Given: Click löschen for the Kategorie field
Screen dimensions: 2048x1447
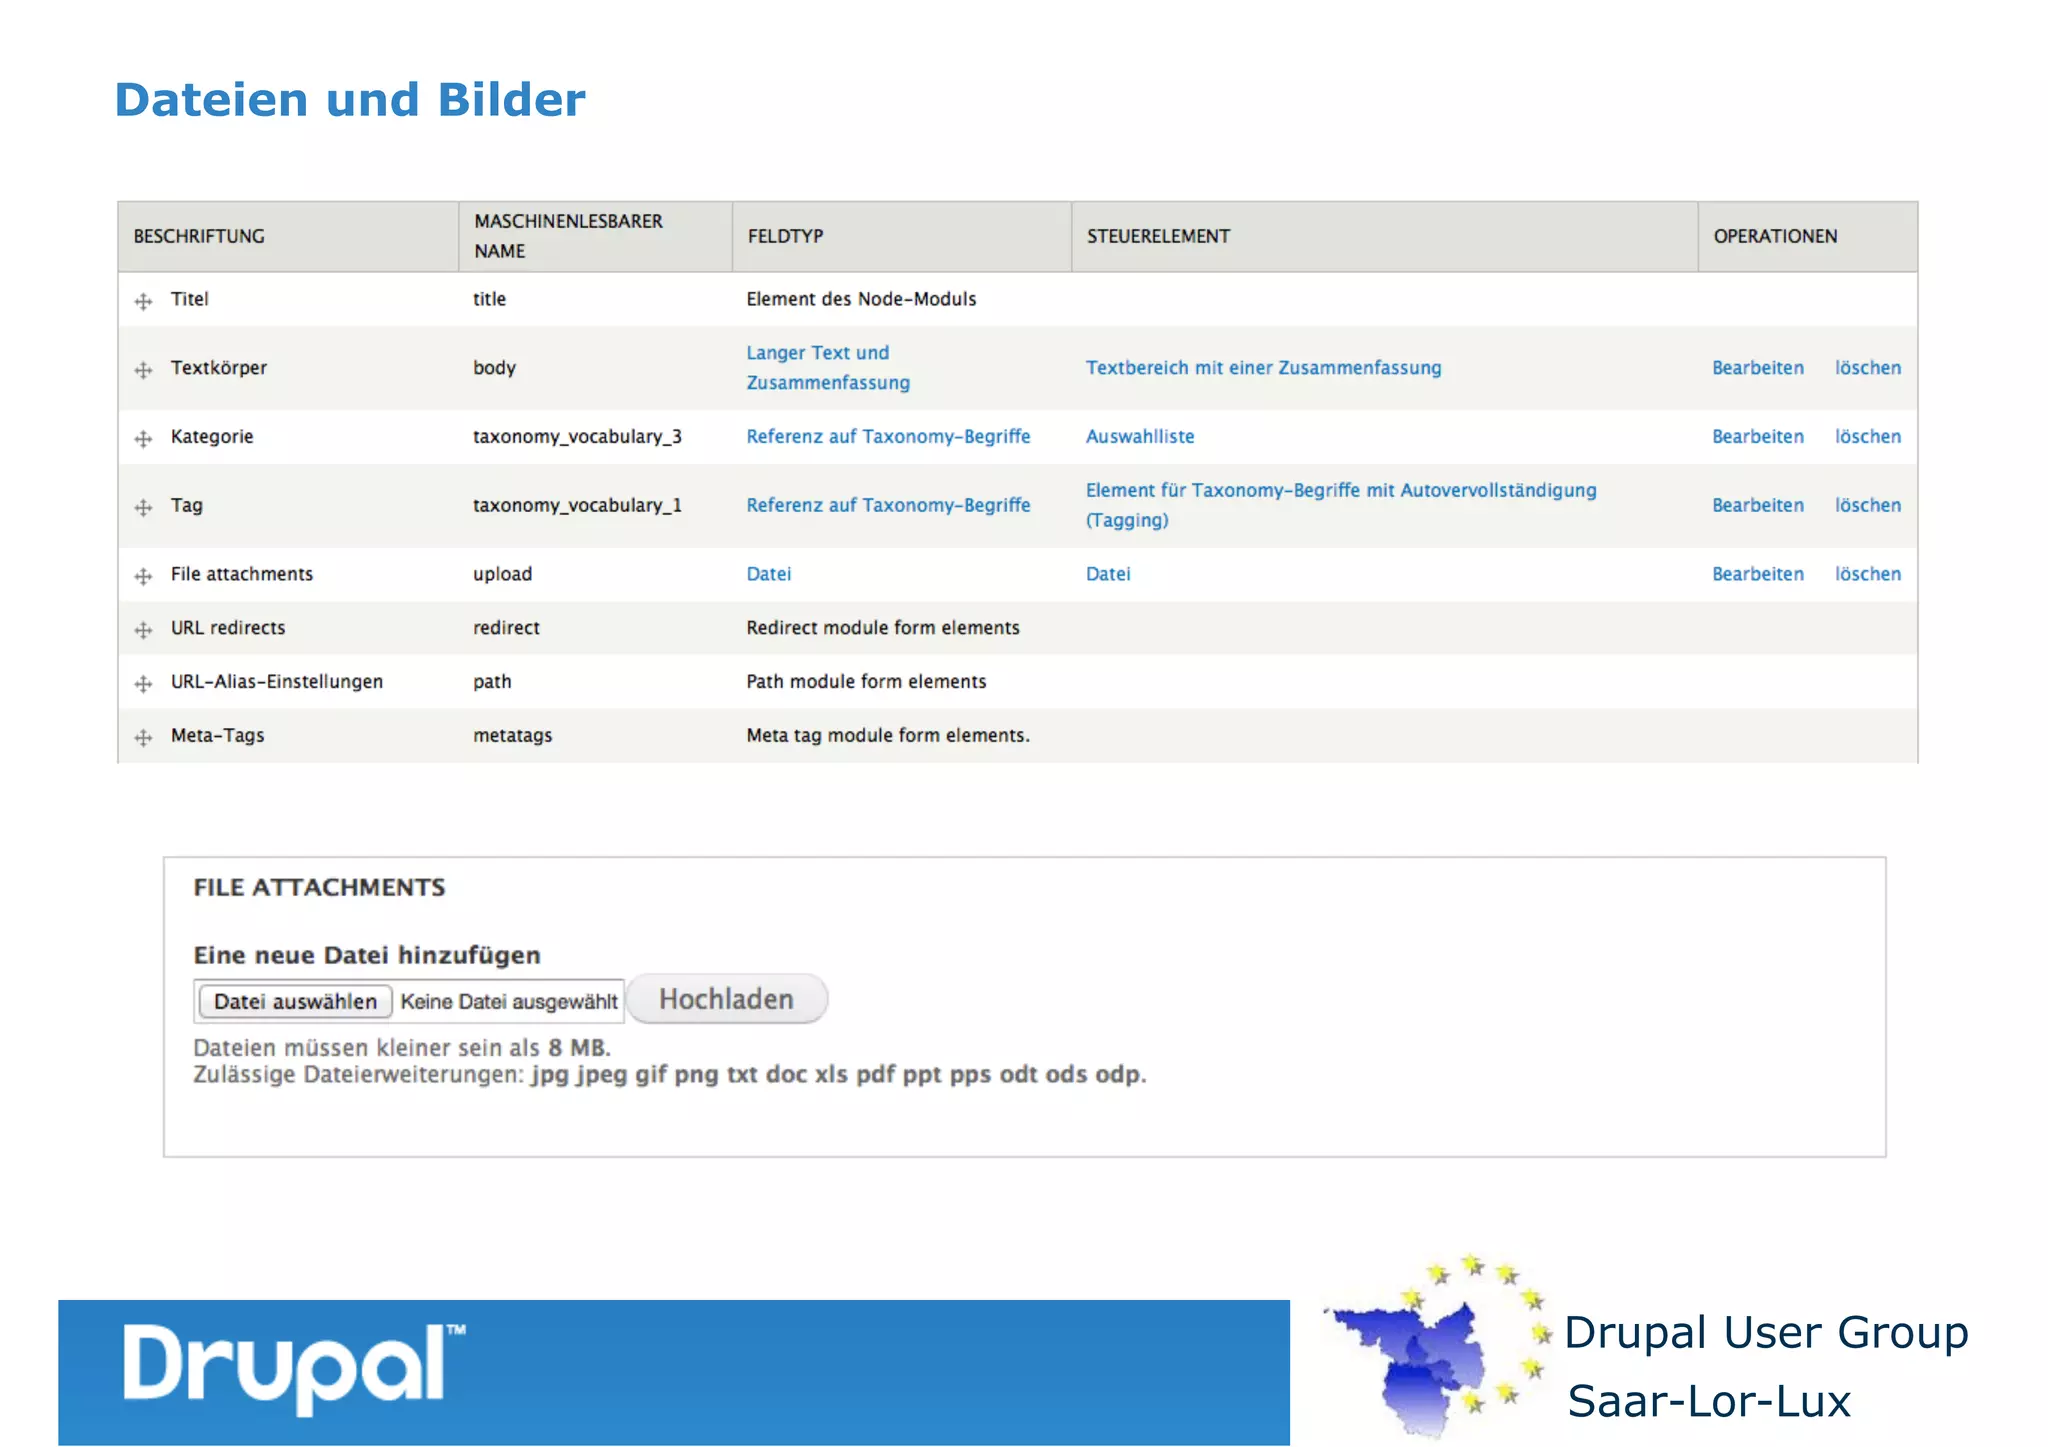Looking at the screenshot, I should (x=1867, y=437).
